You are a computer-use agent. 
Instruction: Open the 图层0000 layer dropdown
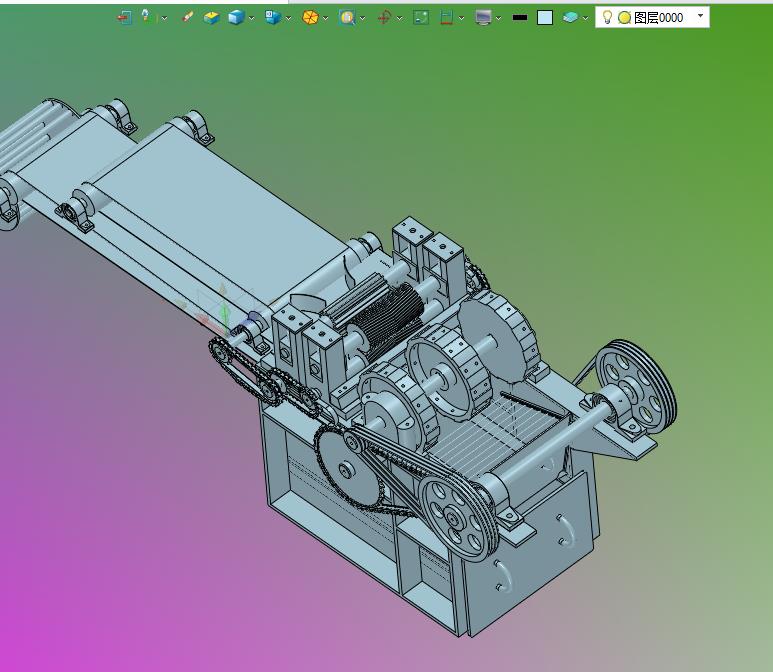pos(700,17)
